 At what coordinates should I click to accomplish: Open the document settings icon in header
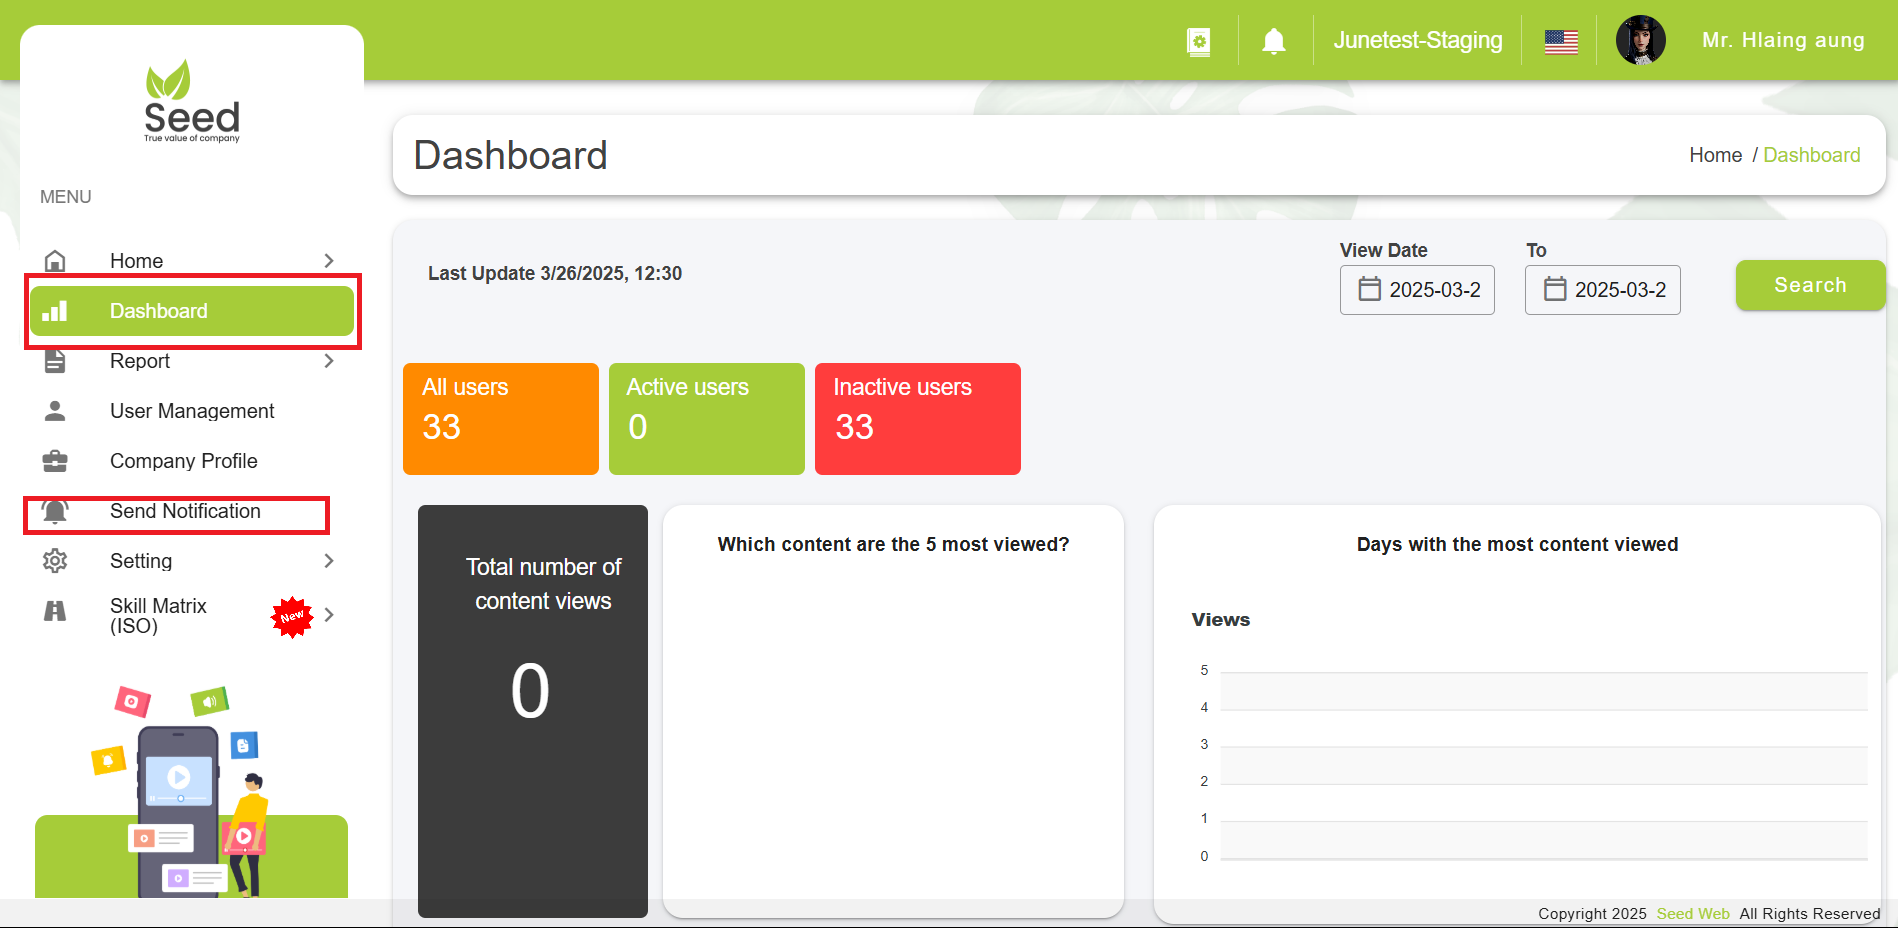coord(1198,41)
